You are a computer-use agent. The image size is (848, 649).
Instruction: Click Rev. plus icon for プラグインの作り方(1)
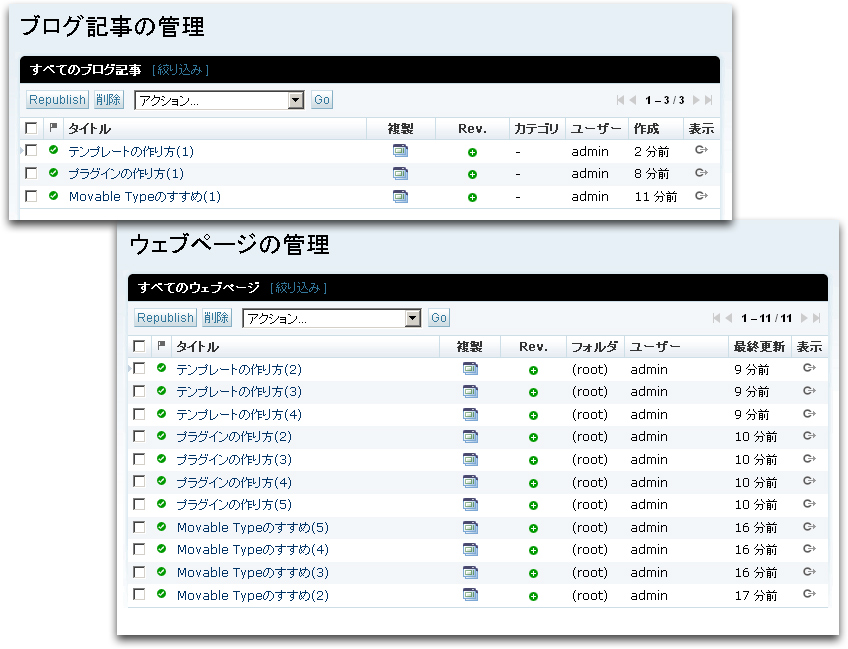pos(472,174)
